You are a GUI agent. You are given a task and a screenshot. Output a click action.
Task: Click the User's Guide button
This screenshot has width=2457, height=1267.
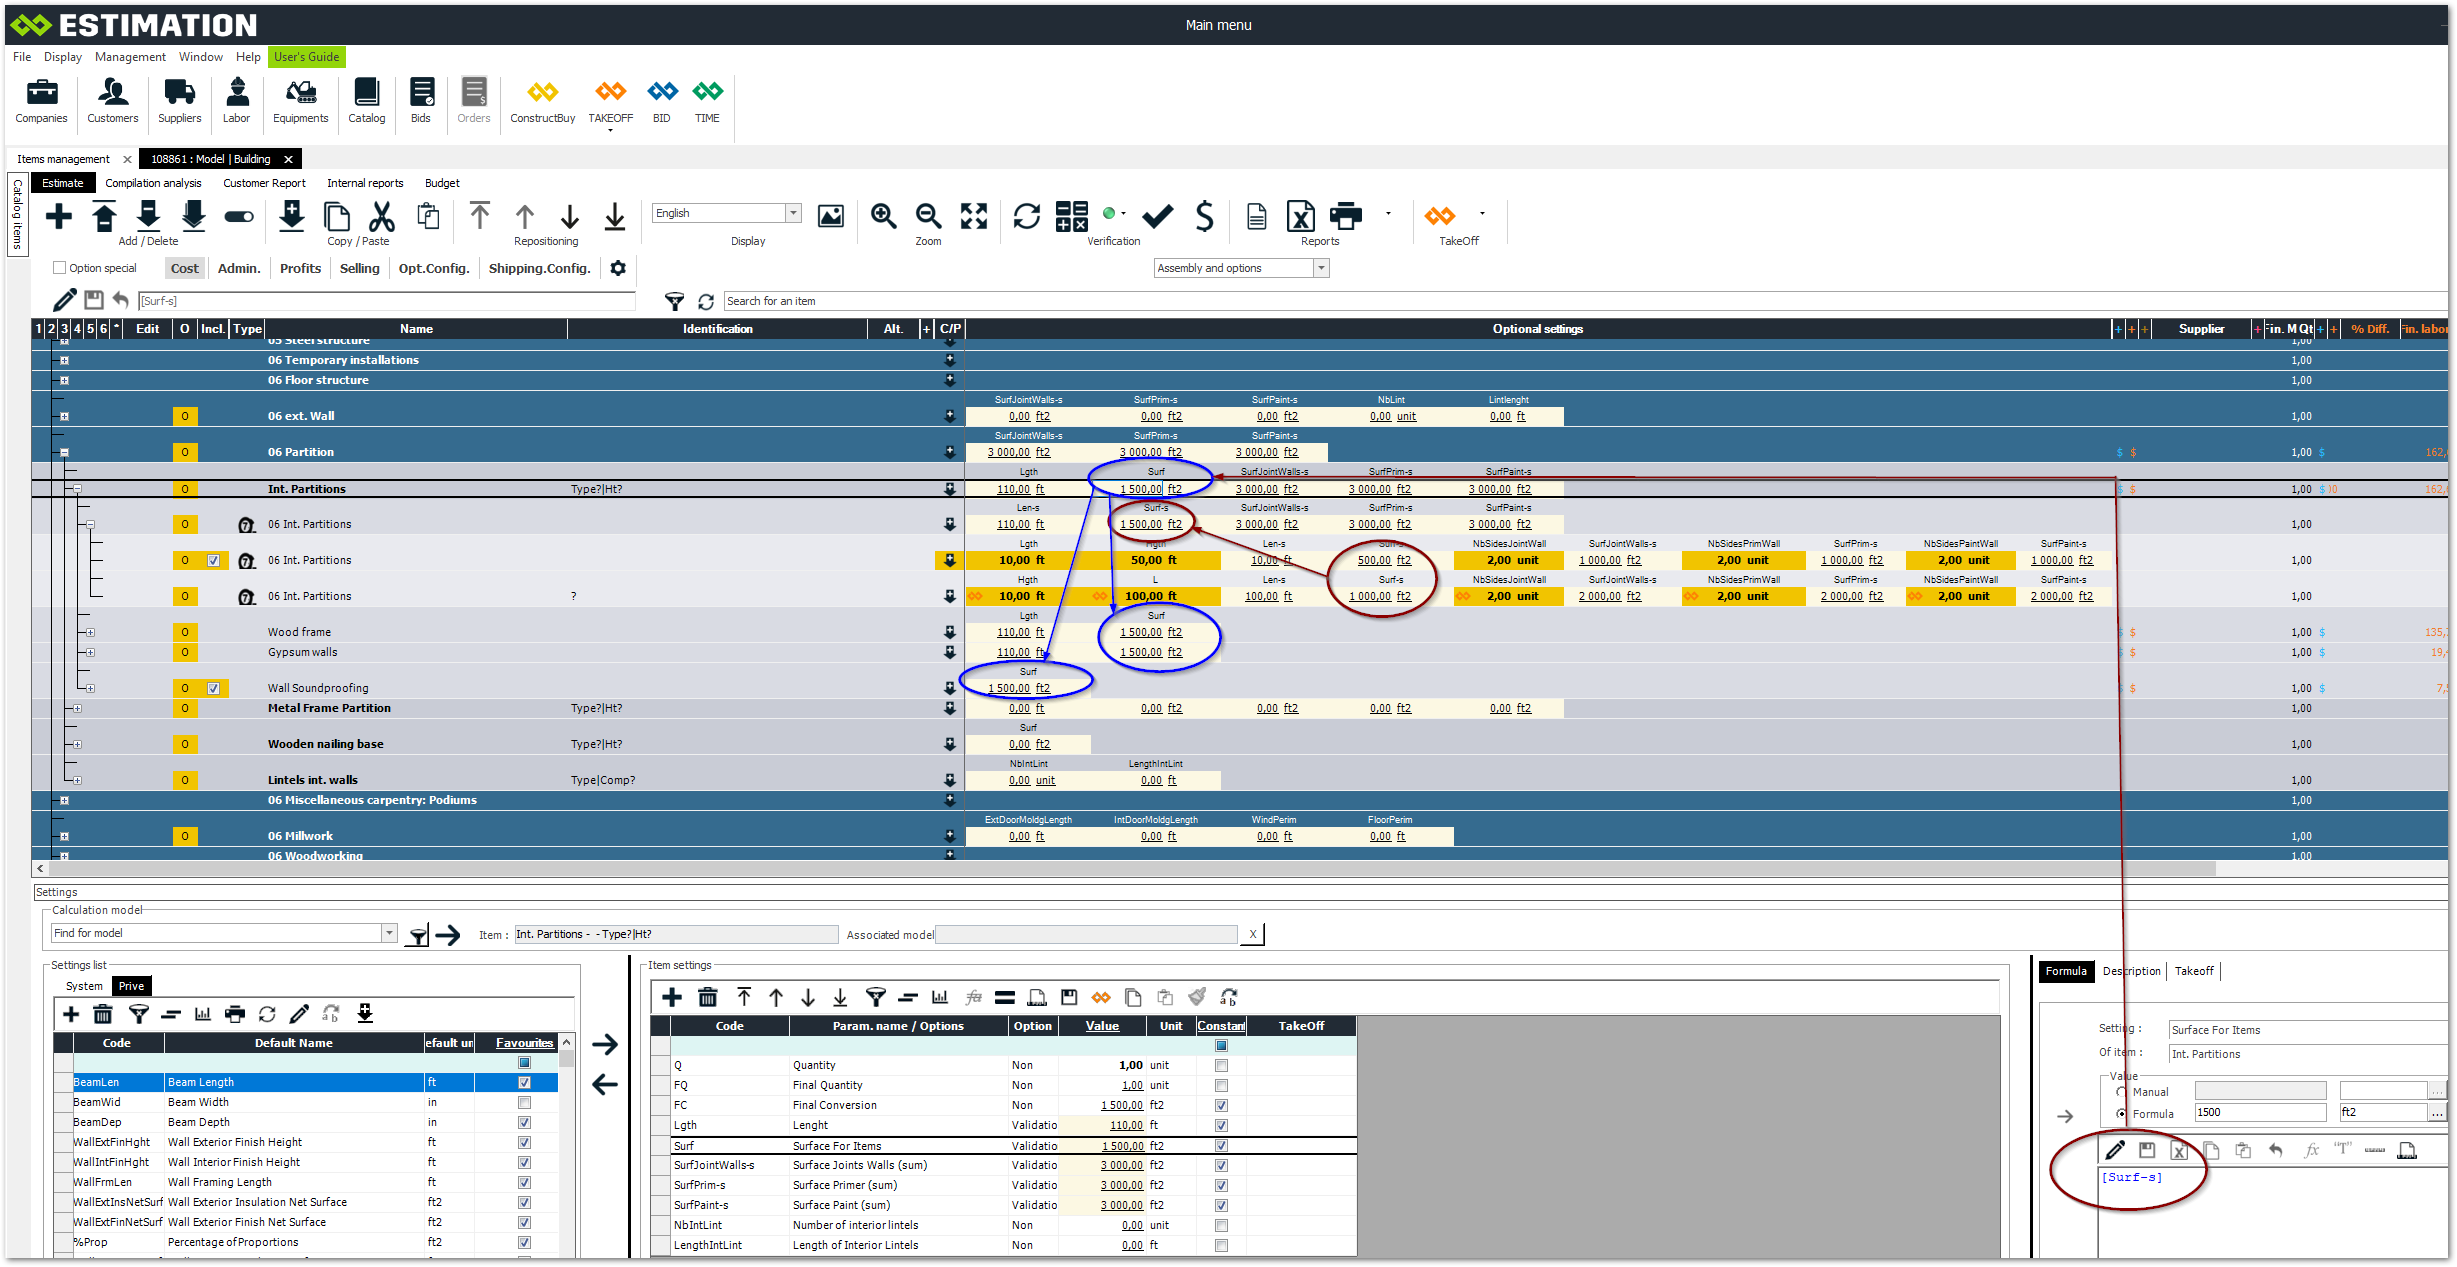click(306, 57)
